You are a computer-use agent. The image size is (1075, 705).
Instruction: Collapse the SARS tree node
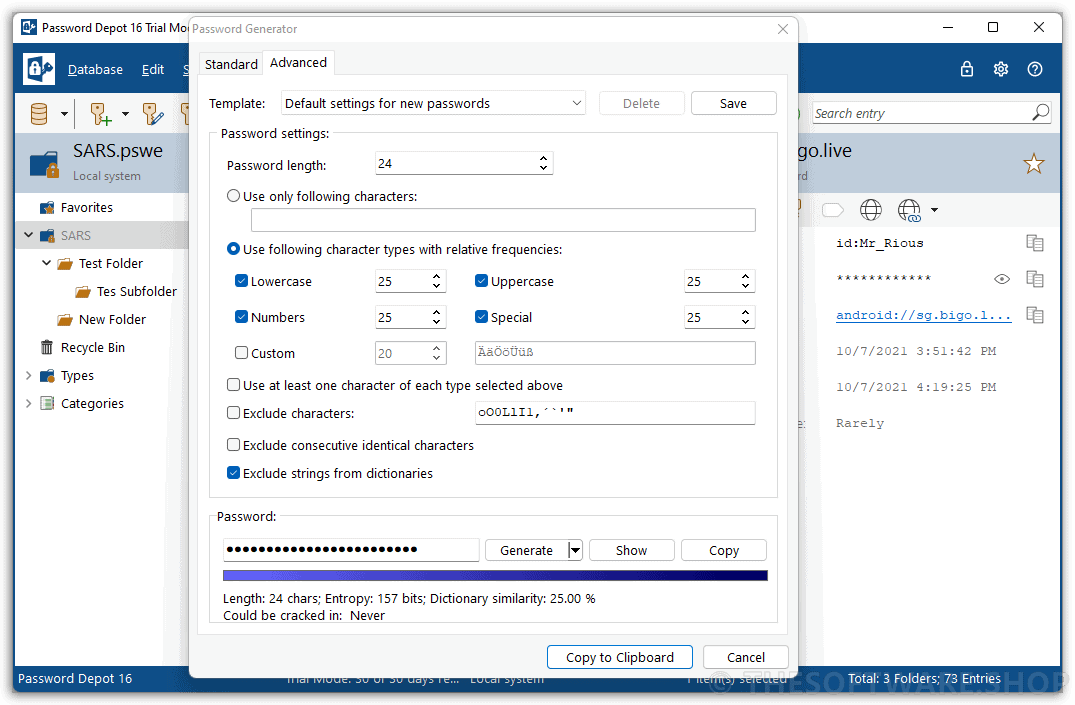pyautogui.click(x=28, y=235)
